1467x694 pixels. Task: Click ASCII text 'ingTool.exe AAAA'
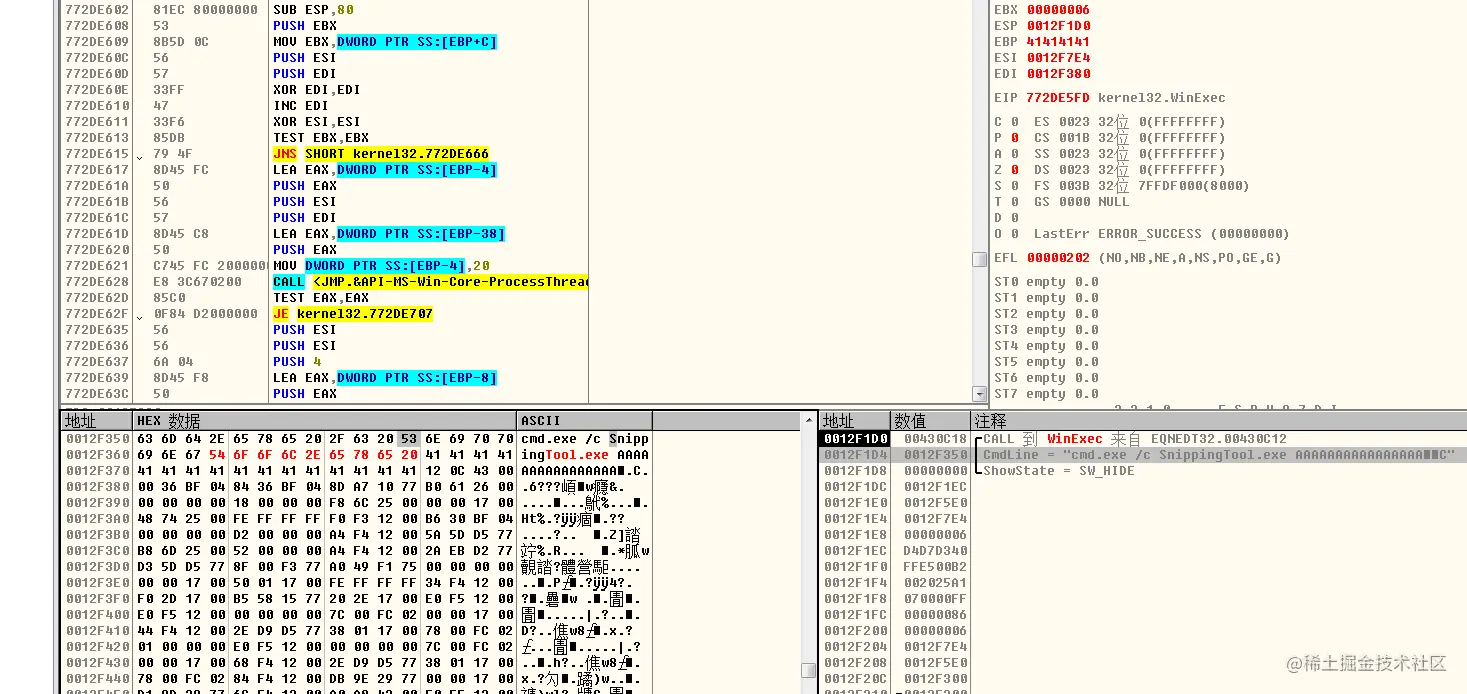tap(585, 455)
